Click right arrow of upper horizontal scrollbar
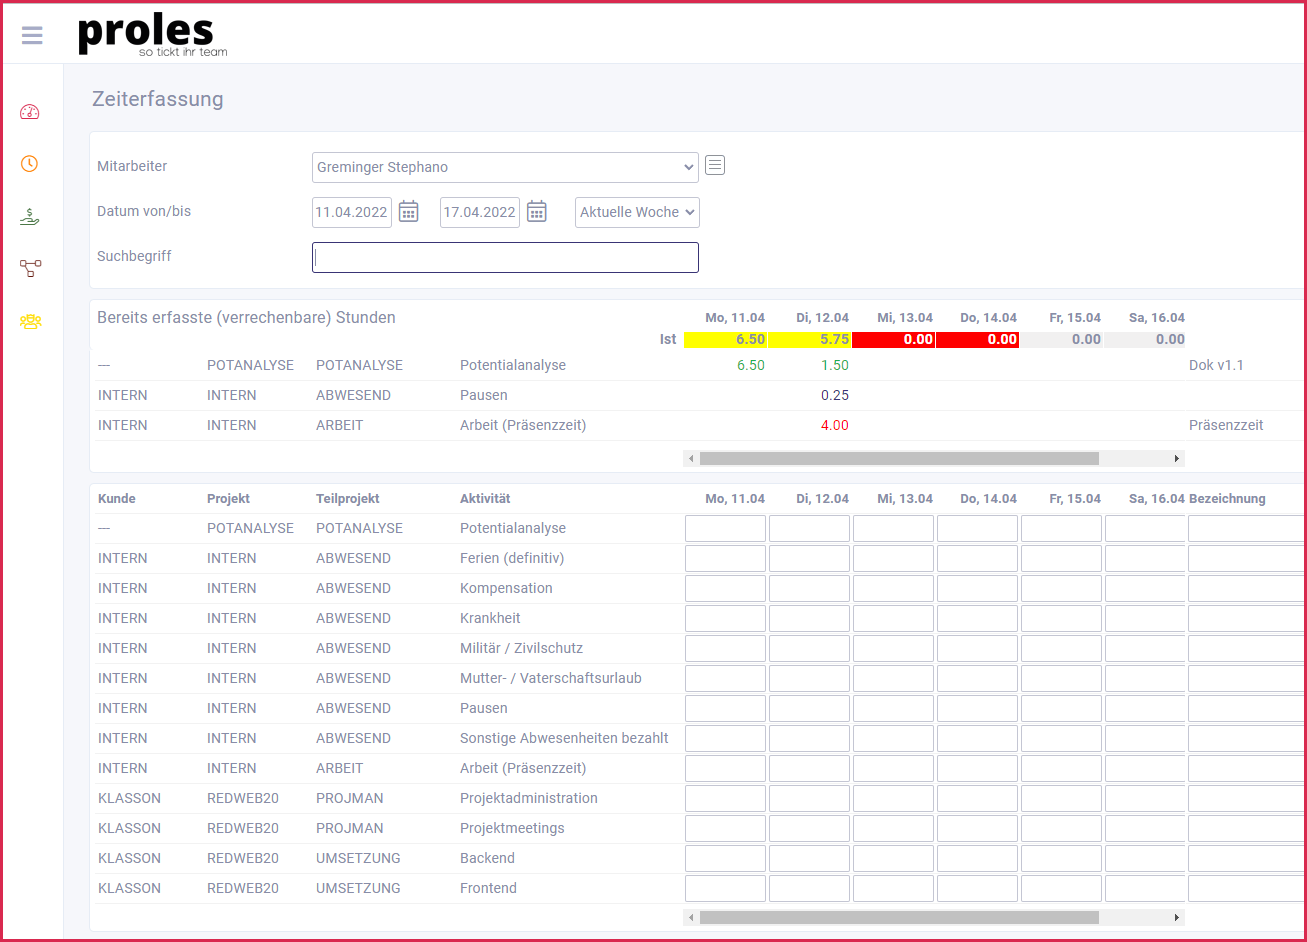The width and height of the screenshot is (1307, 942). [x=1177, y=458]
